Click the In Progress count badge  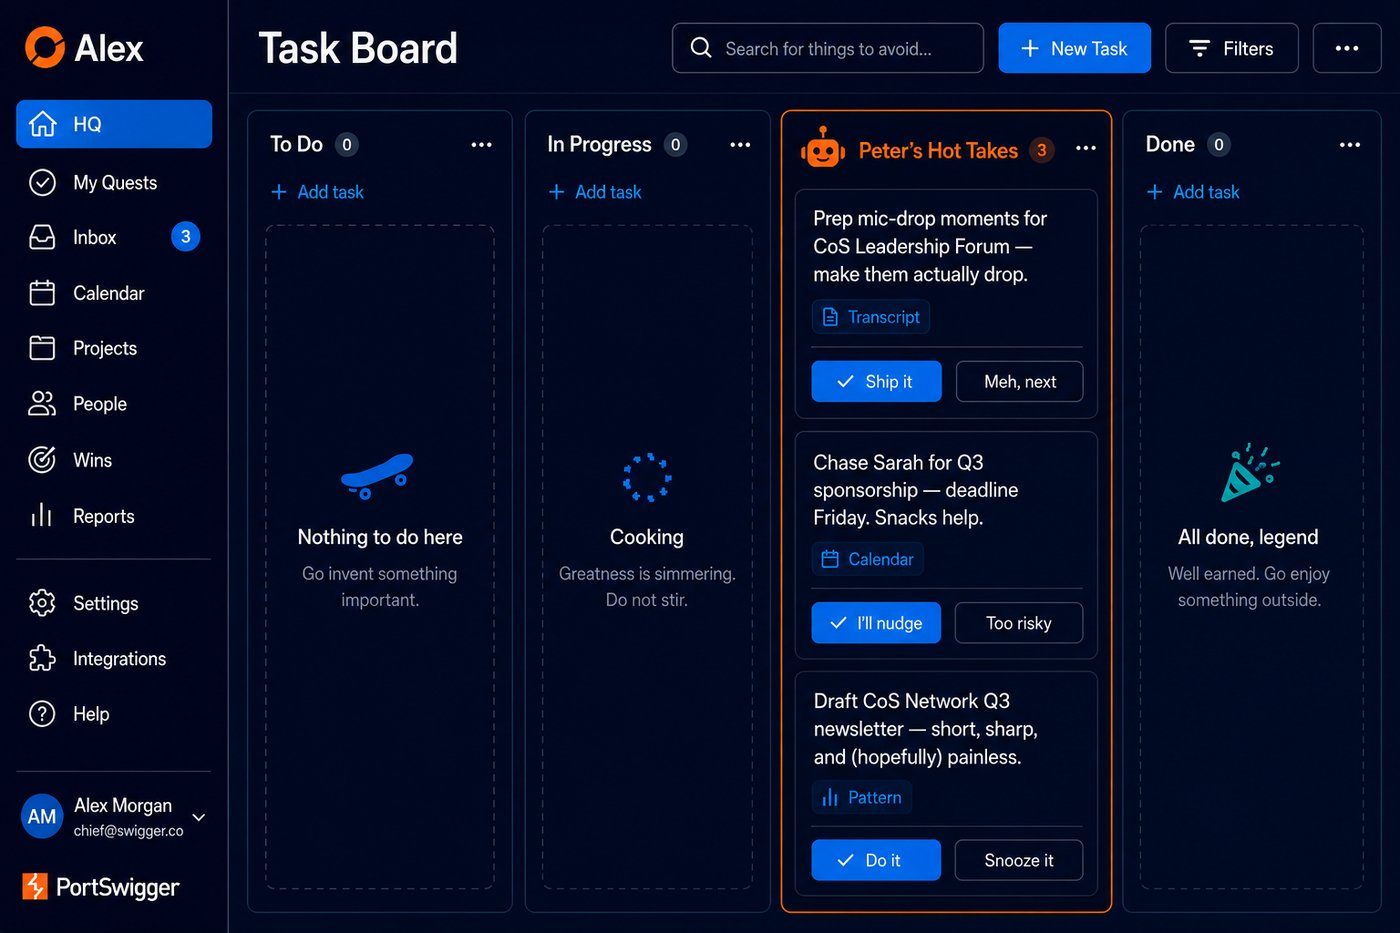click(676, 145)
